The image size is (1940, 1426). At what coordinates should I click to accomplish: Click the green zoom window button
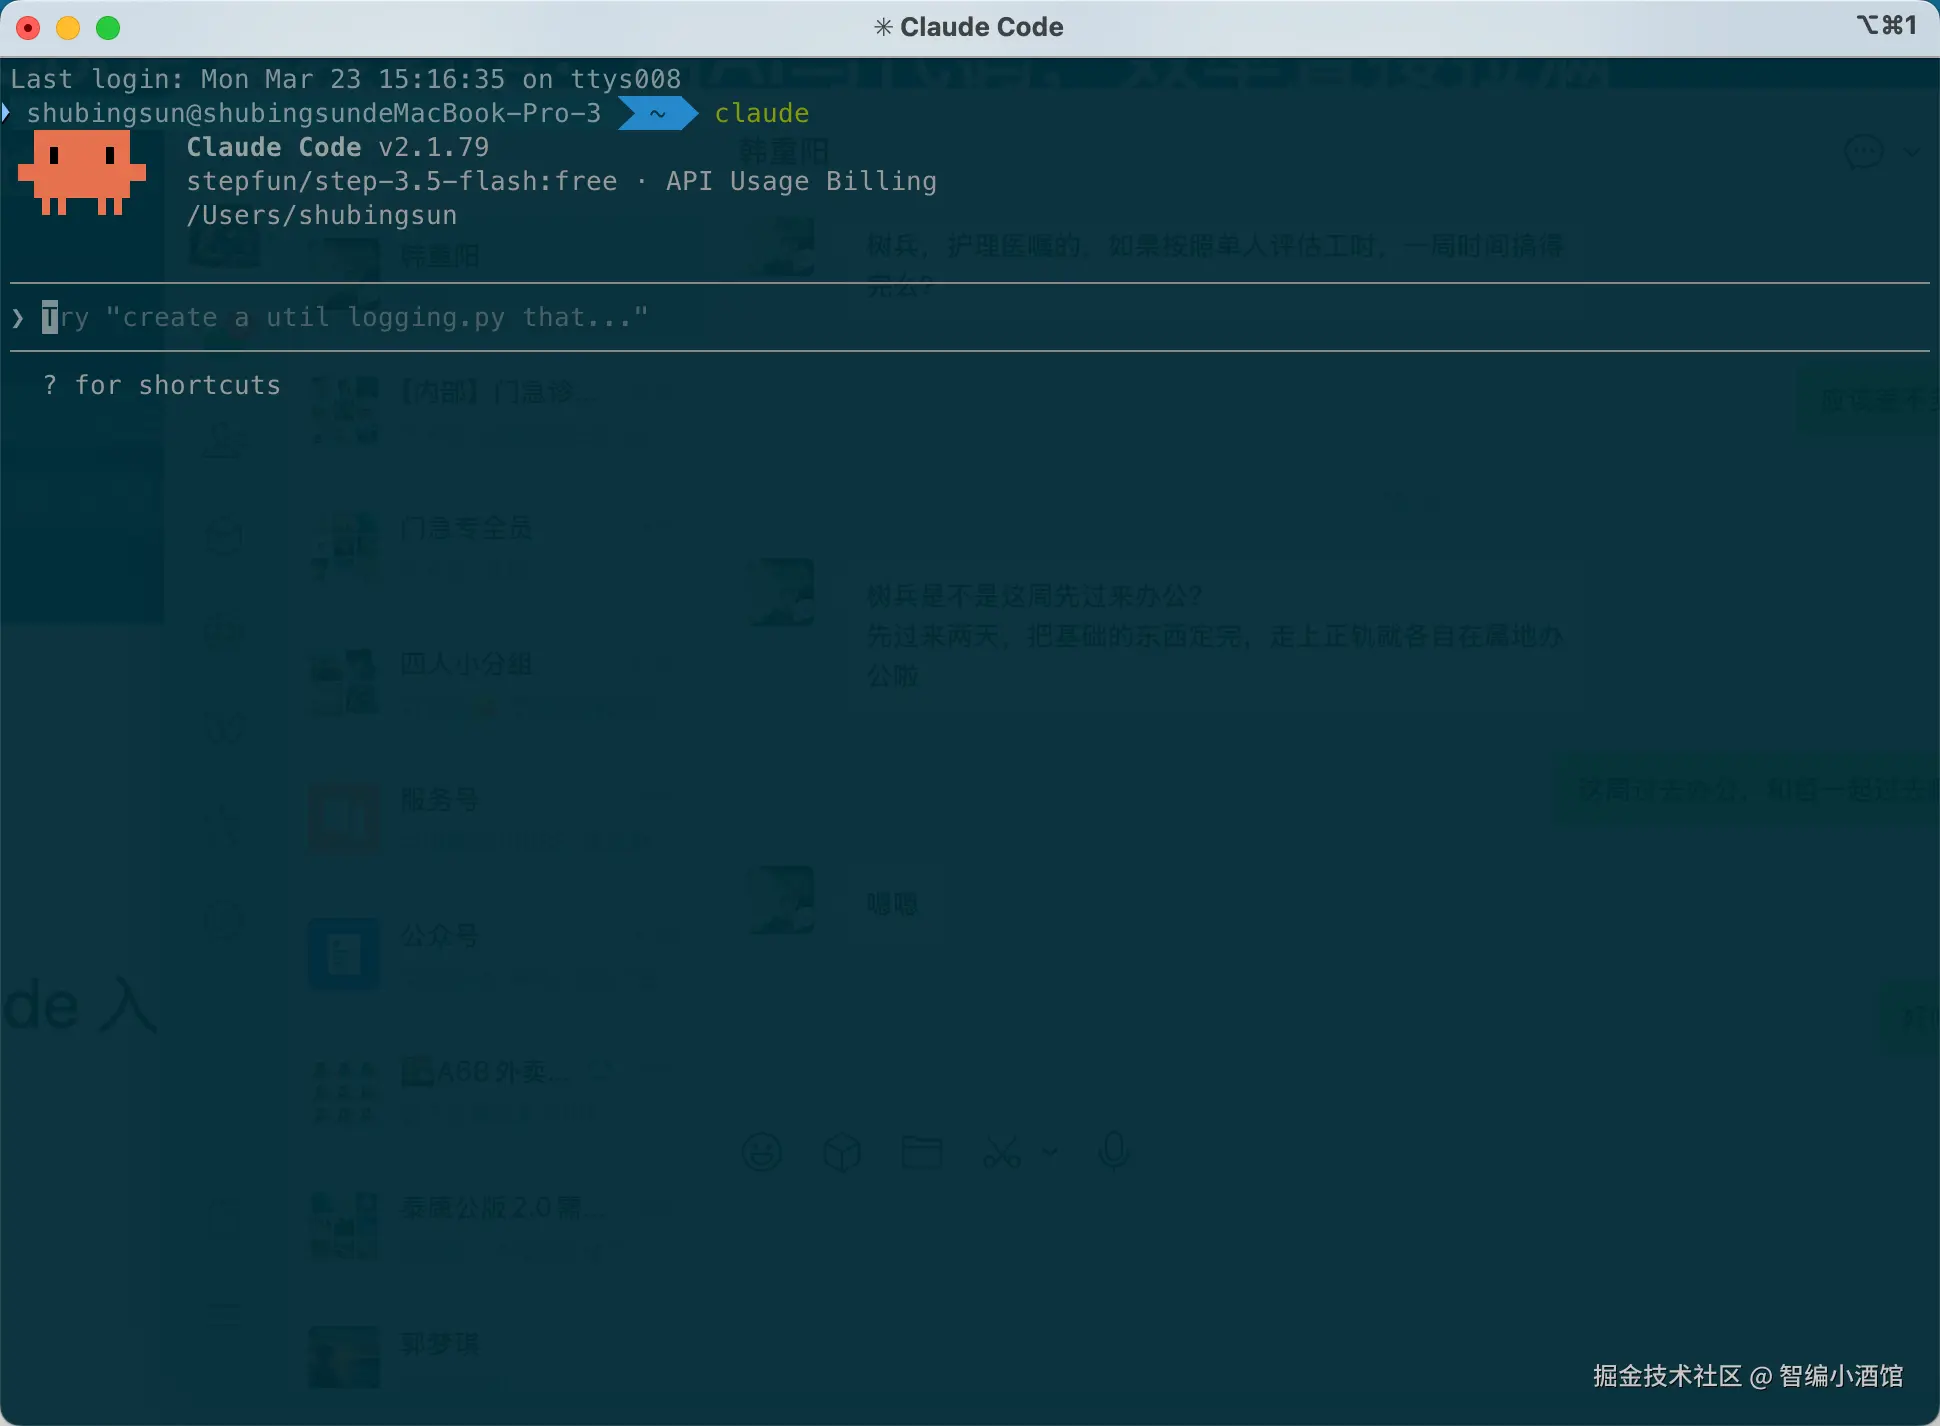click(108, 28)
